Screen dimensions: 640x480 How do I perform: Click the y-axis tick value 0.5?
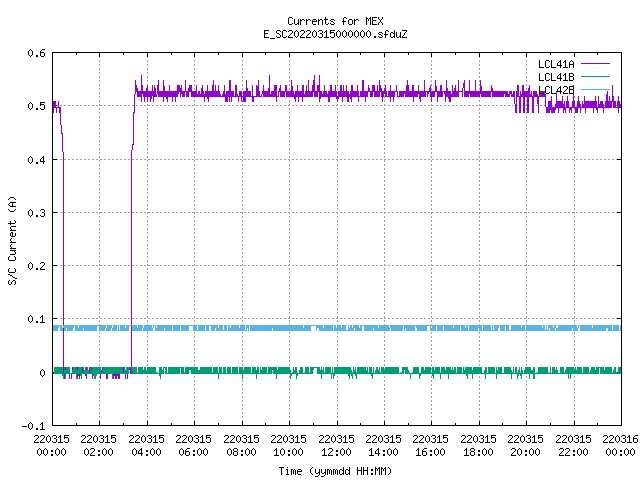[36, 106]
